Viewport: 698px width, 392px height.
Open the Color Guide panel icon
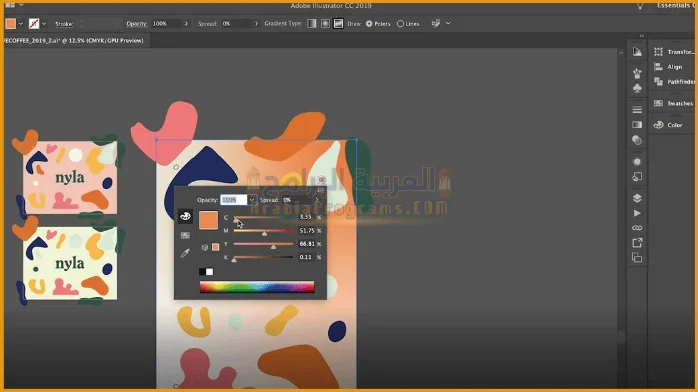637,52
